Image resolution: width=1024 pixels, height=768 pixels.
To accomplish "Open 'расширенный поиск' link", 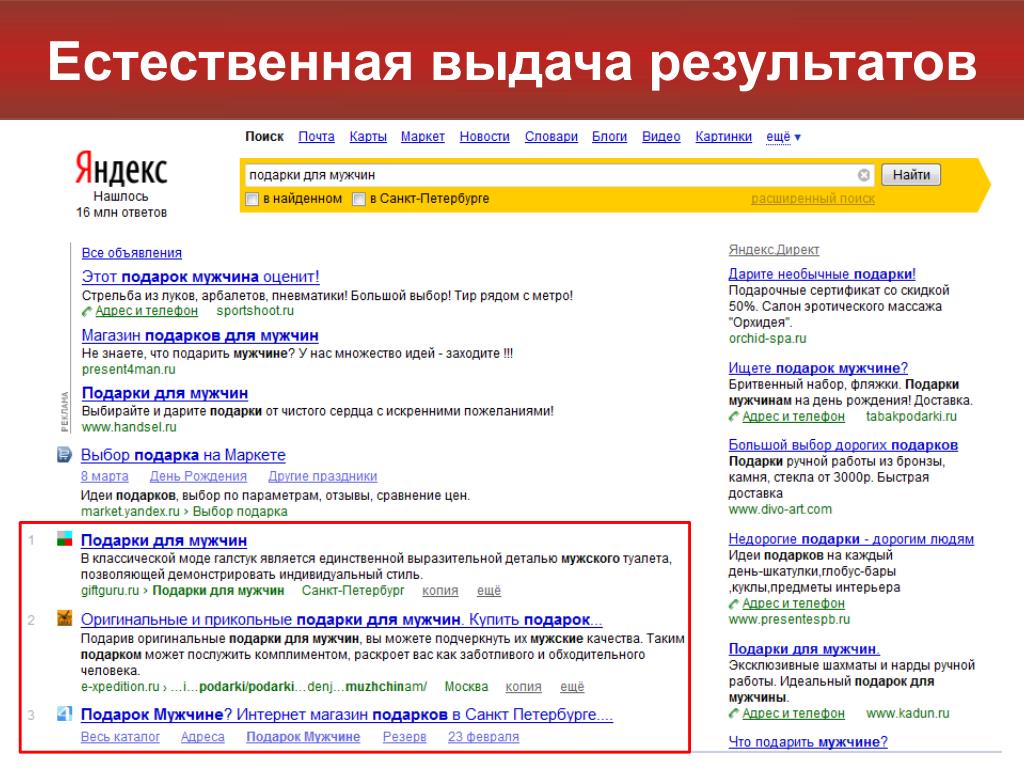I will 813,199.
